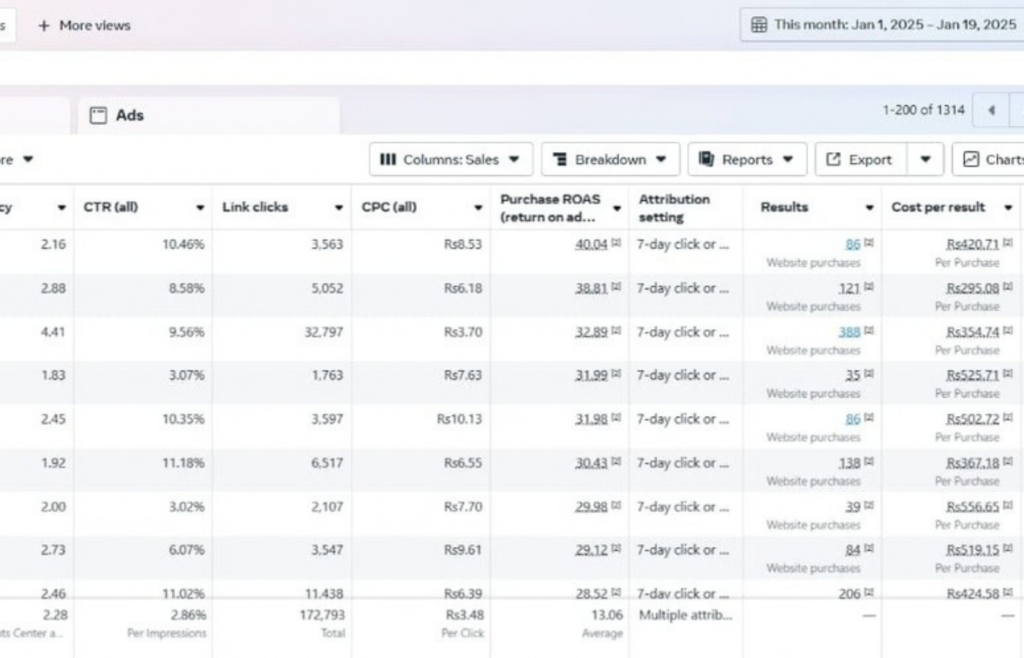This screenshot has width=1024, height=658.
Task: Open Purchase ROAS column menu arrow
Action: tap(616, 208)
